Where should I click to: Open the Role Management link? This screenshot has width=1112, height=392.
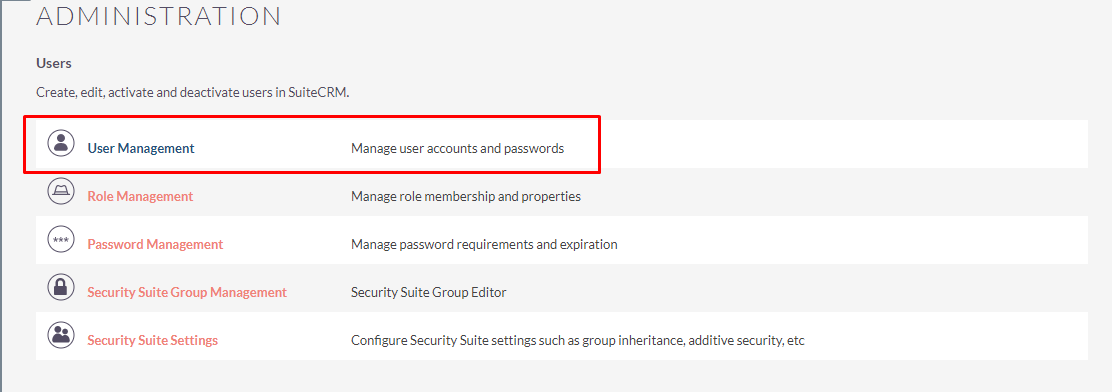(x=140, y=196)
